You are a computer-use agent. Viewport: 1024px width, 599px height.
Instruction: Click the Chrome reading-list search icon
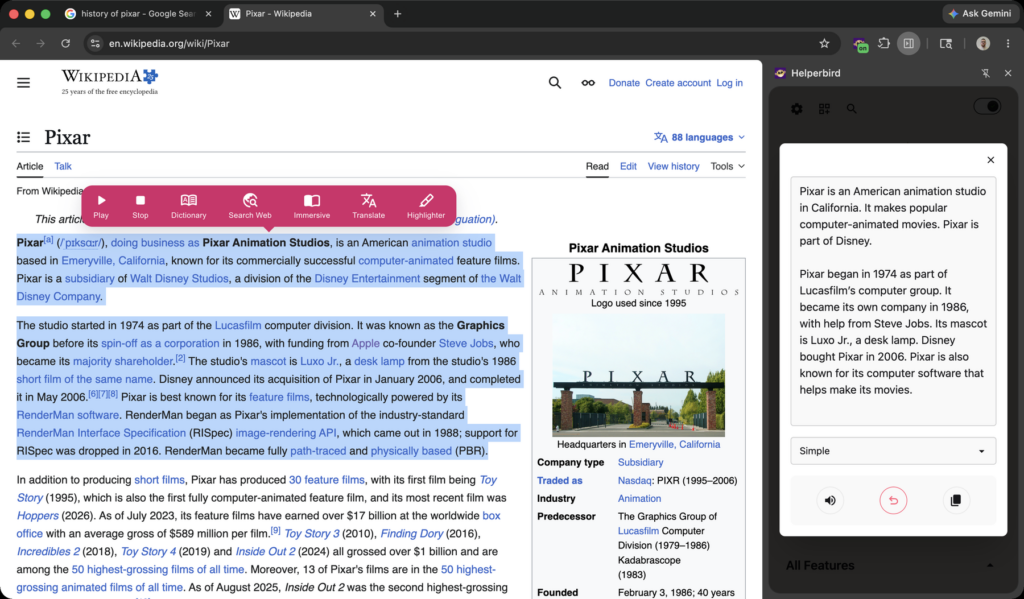pos(946,44)
